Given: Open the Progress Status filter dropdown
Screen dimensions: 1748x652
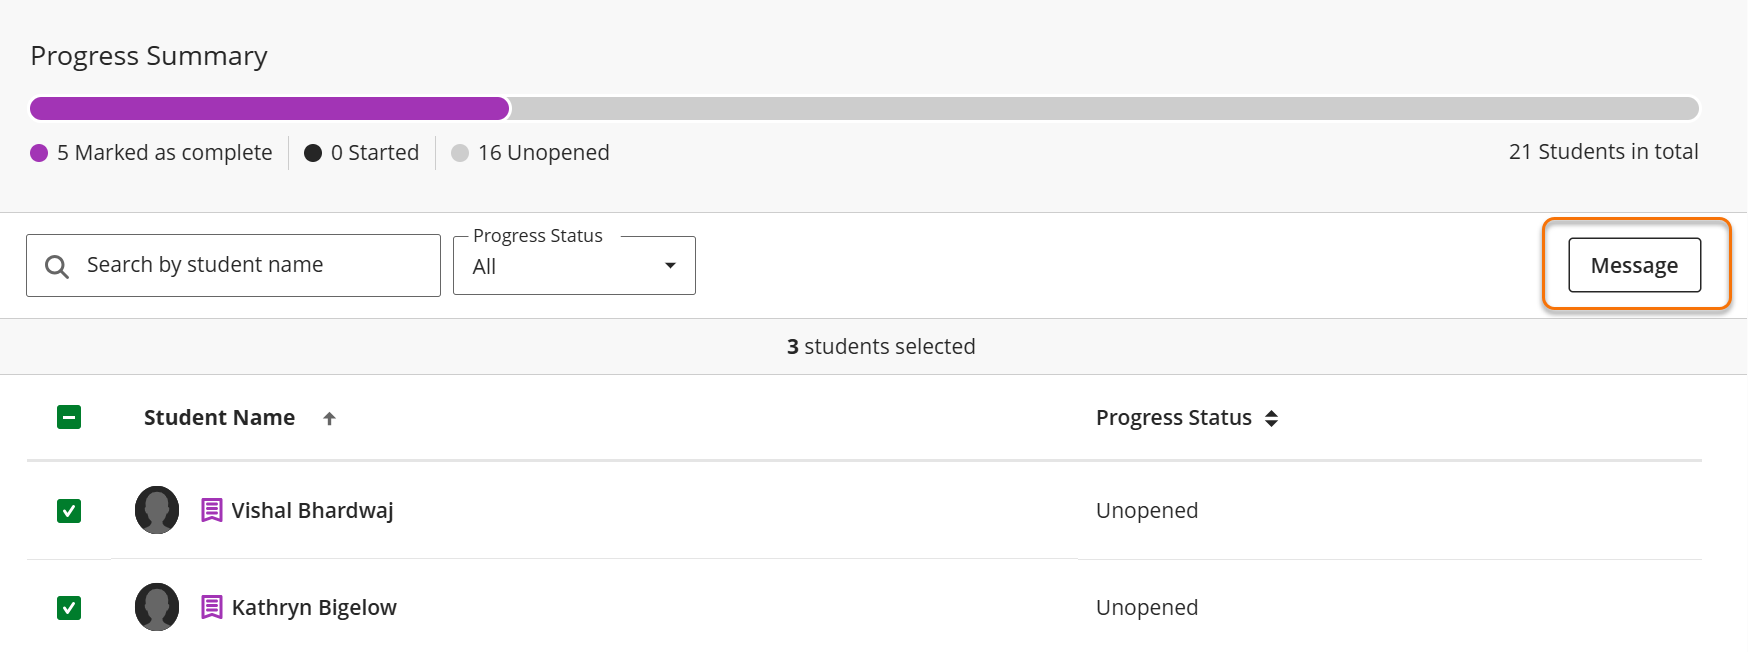Looking at the screenshot, I should coord(573,265).
